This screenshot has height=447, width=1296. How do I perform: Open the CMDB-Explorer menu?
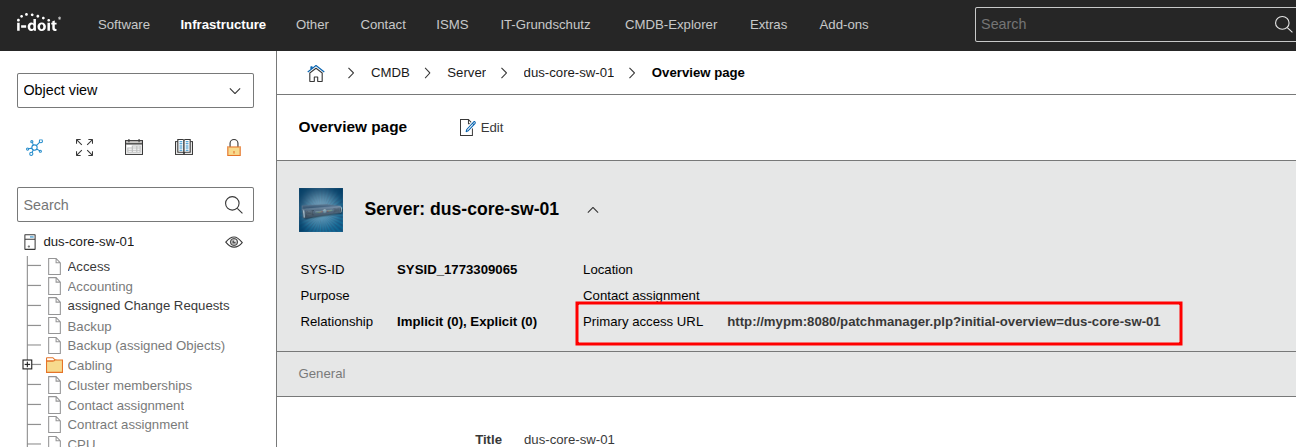(x=671, y=24)
